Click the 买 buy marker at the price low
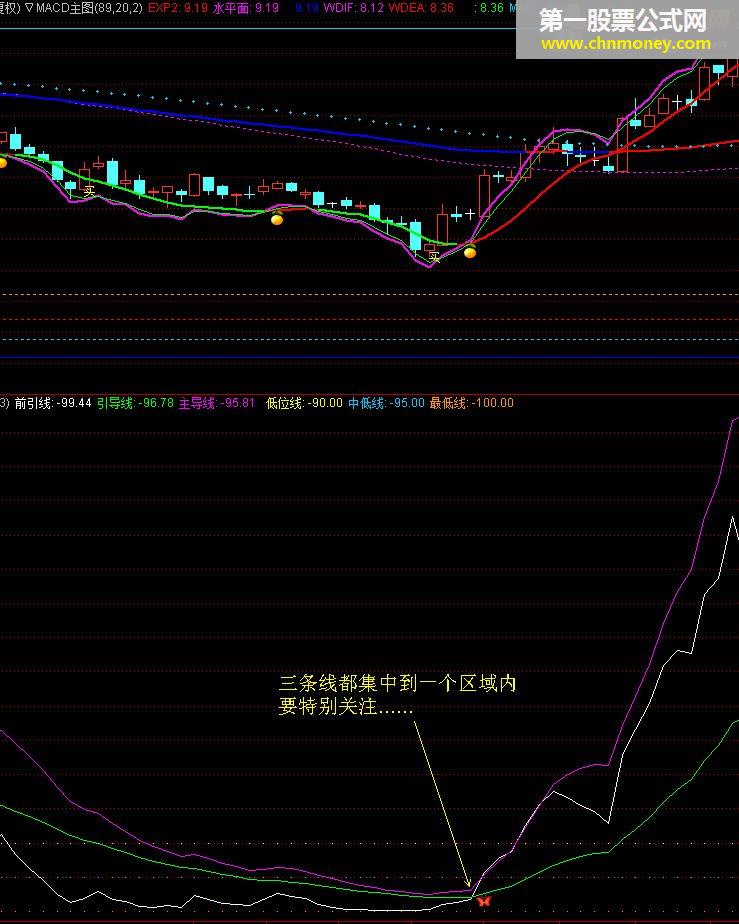The height and width of the screenshot is (924, 739). pyautogui.click(x=434, y=257)
